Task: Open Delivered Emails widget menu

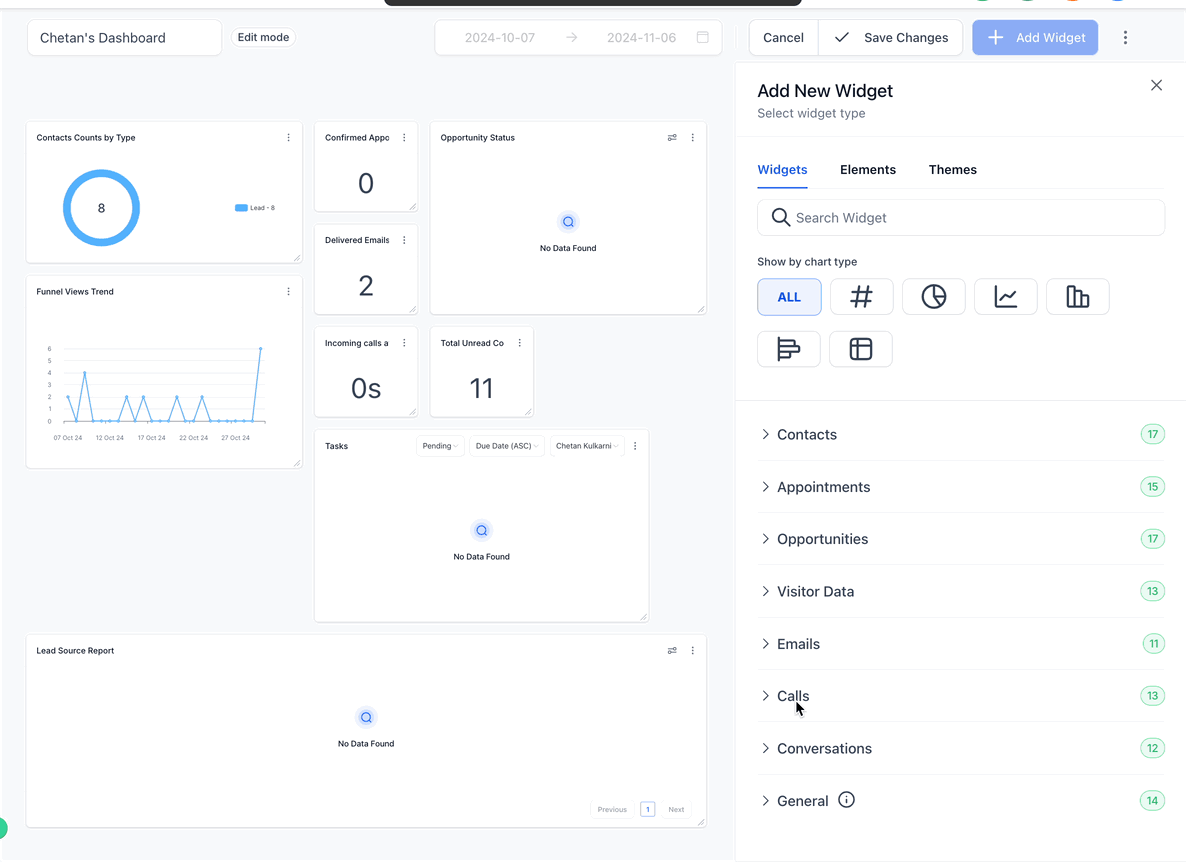Action: [x=404, y=240]
